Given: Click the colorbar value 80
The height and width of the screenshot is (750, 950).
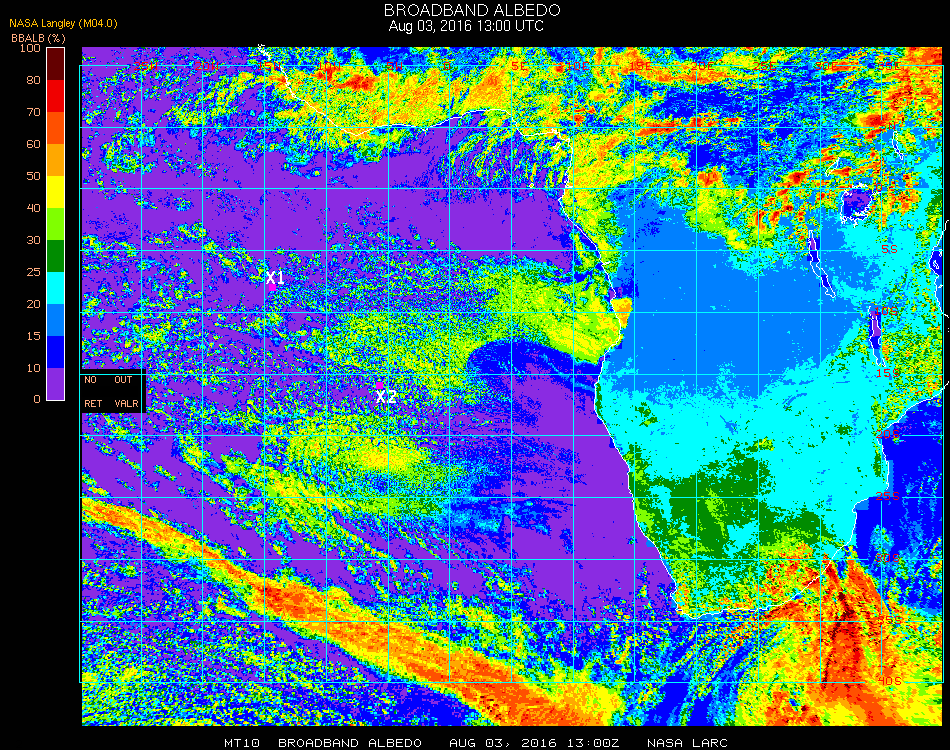Looking at the screenshot, I should 33,80.
